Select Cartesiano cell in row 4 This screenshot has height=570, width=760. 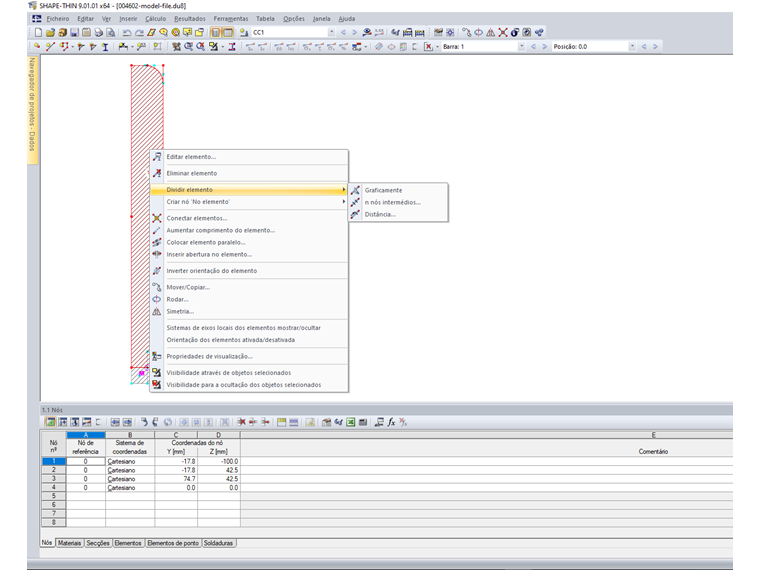point(130,488)
